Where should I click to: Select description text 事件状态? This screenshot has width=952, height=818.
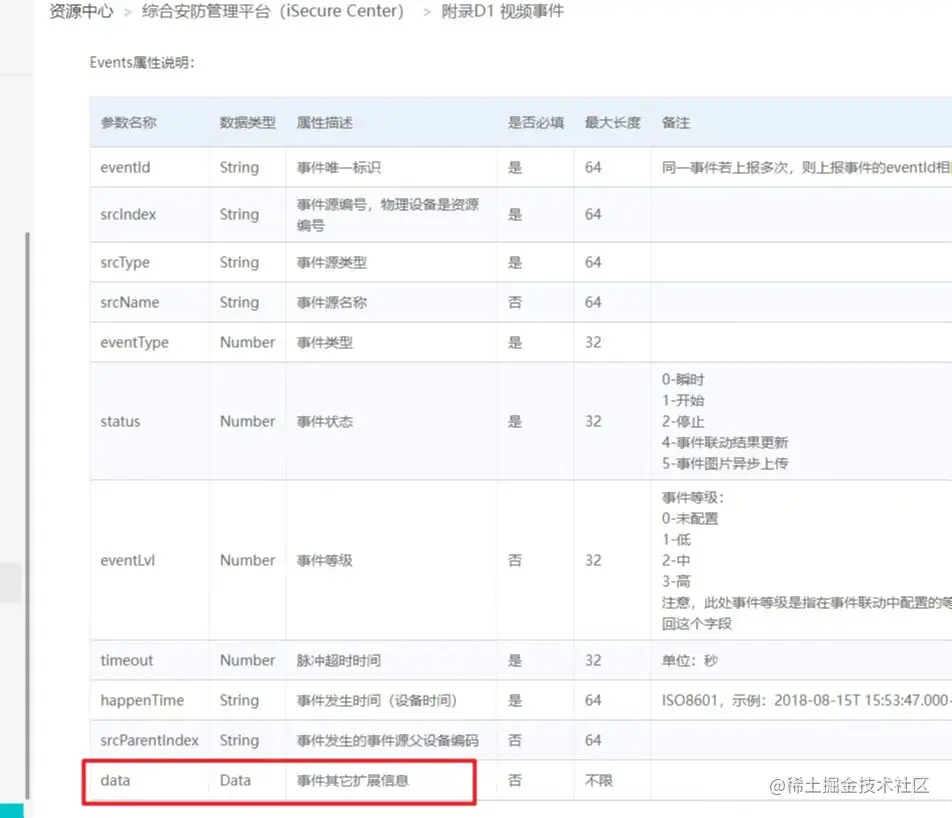(x=325, y=421)
